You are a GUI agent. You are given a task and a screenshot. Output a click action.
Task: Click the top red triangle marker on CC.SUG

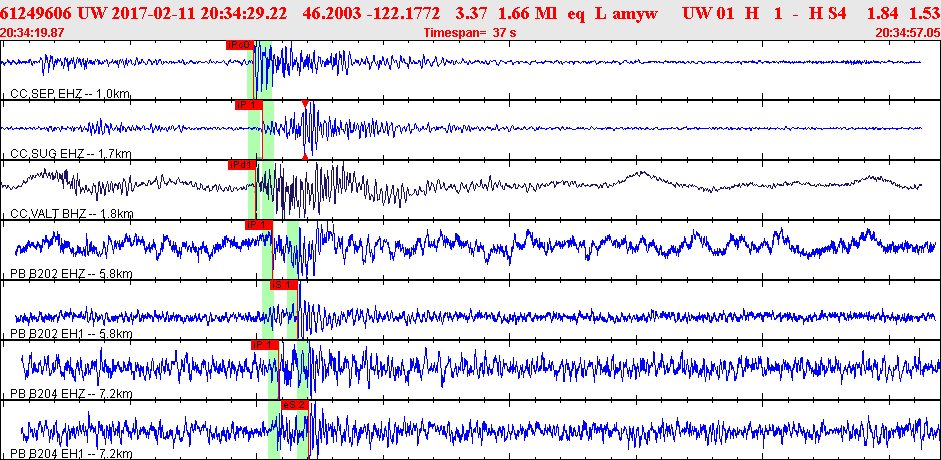(x=305, y=104)
